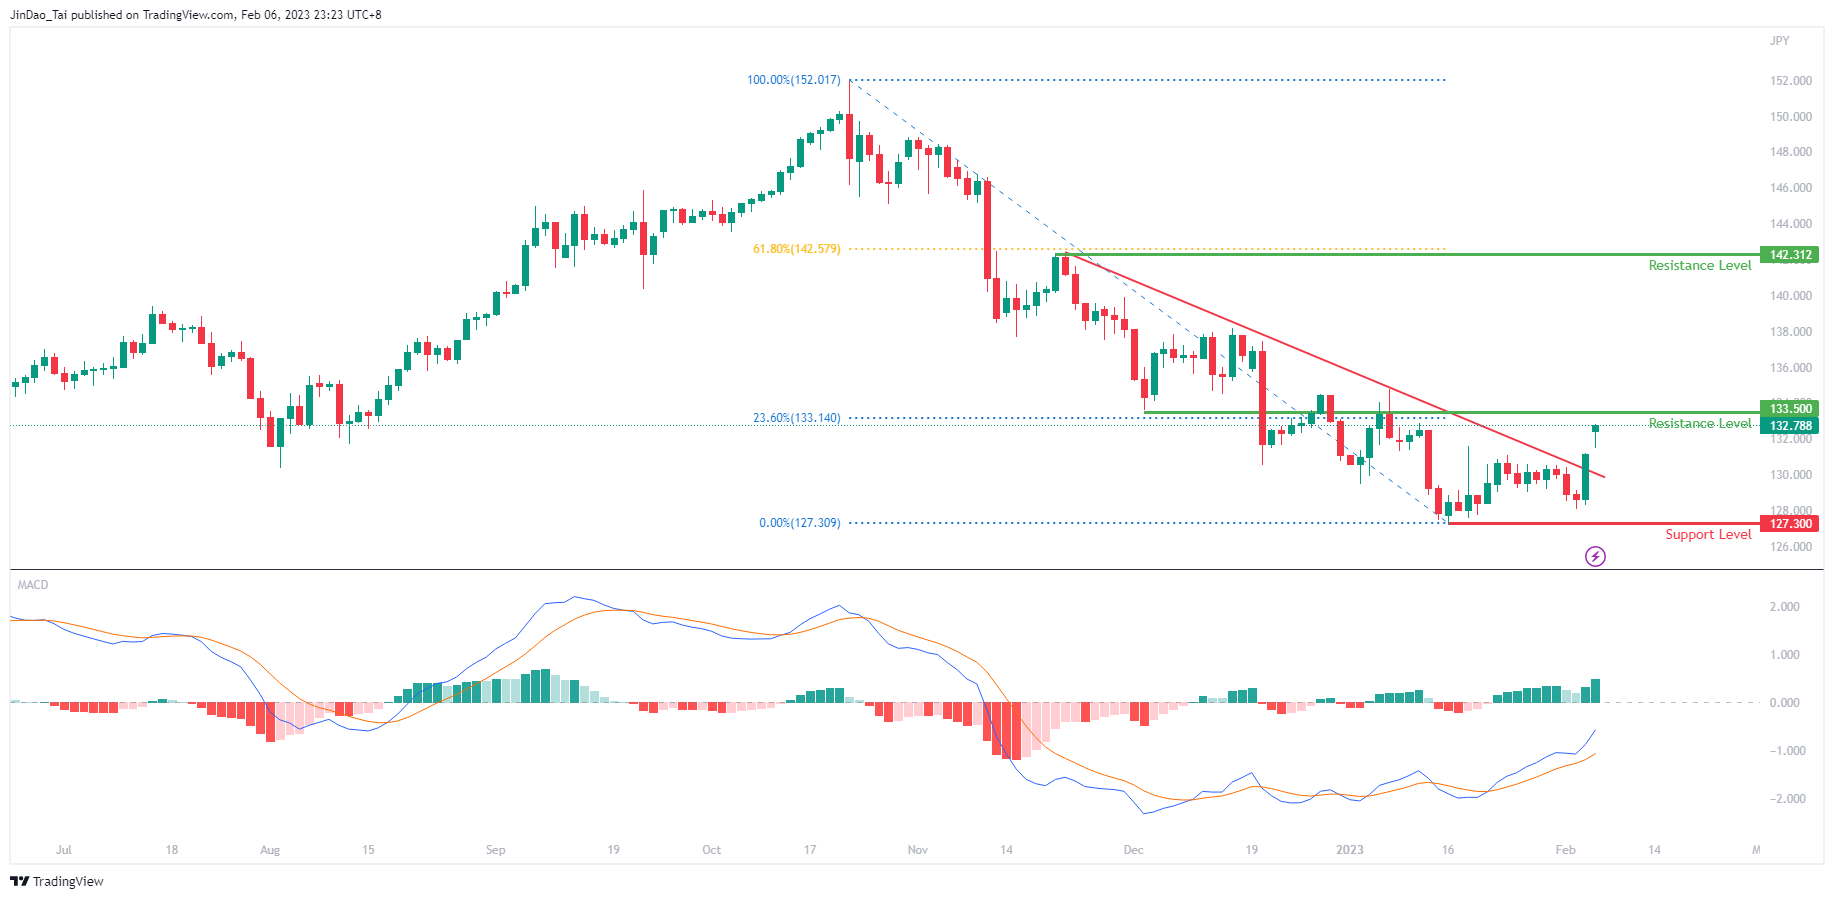Click the 138.000 price axis value
Image resolution: width=1834 pixels, height=899 pixels.
click(x=1791, y=332)
